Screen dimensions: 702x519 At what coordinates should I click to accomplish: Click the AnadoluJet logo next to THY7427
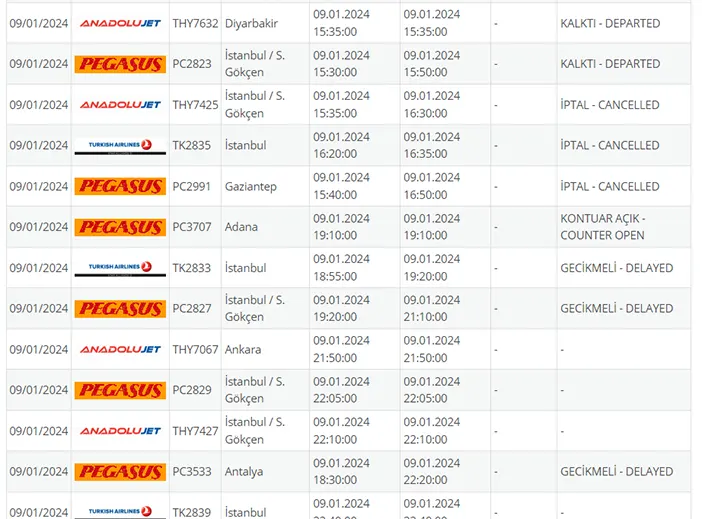tap(120, 431)
